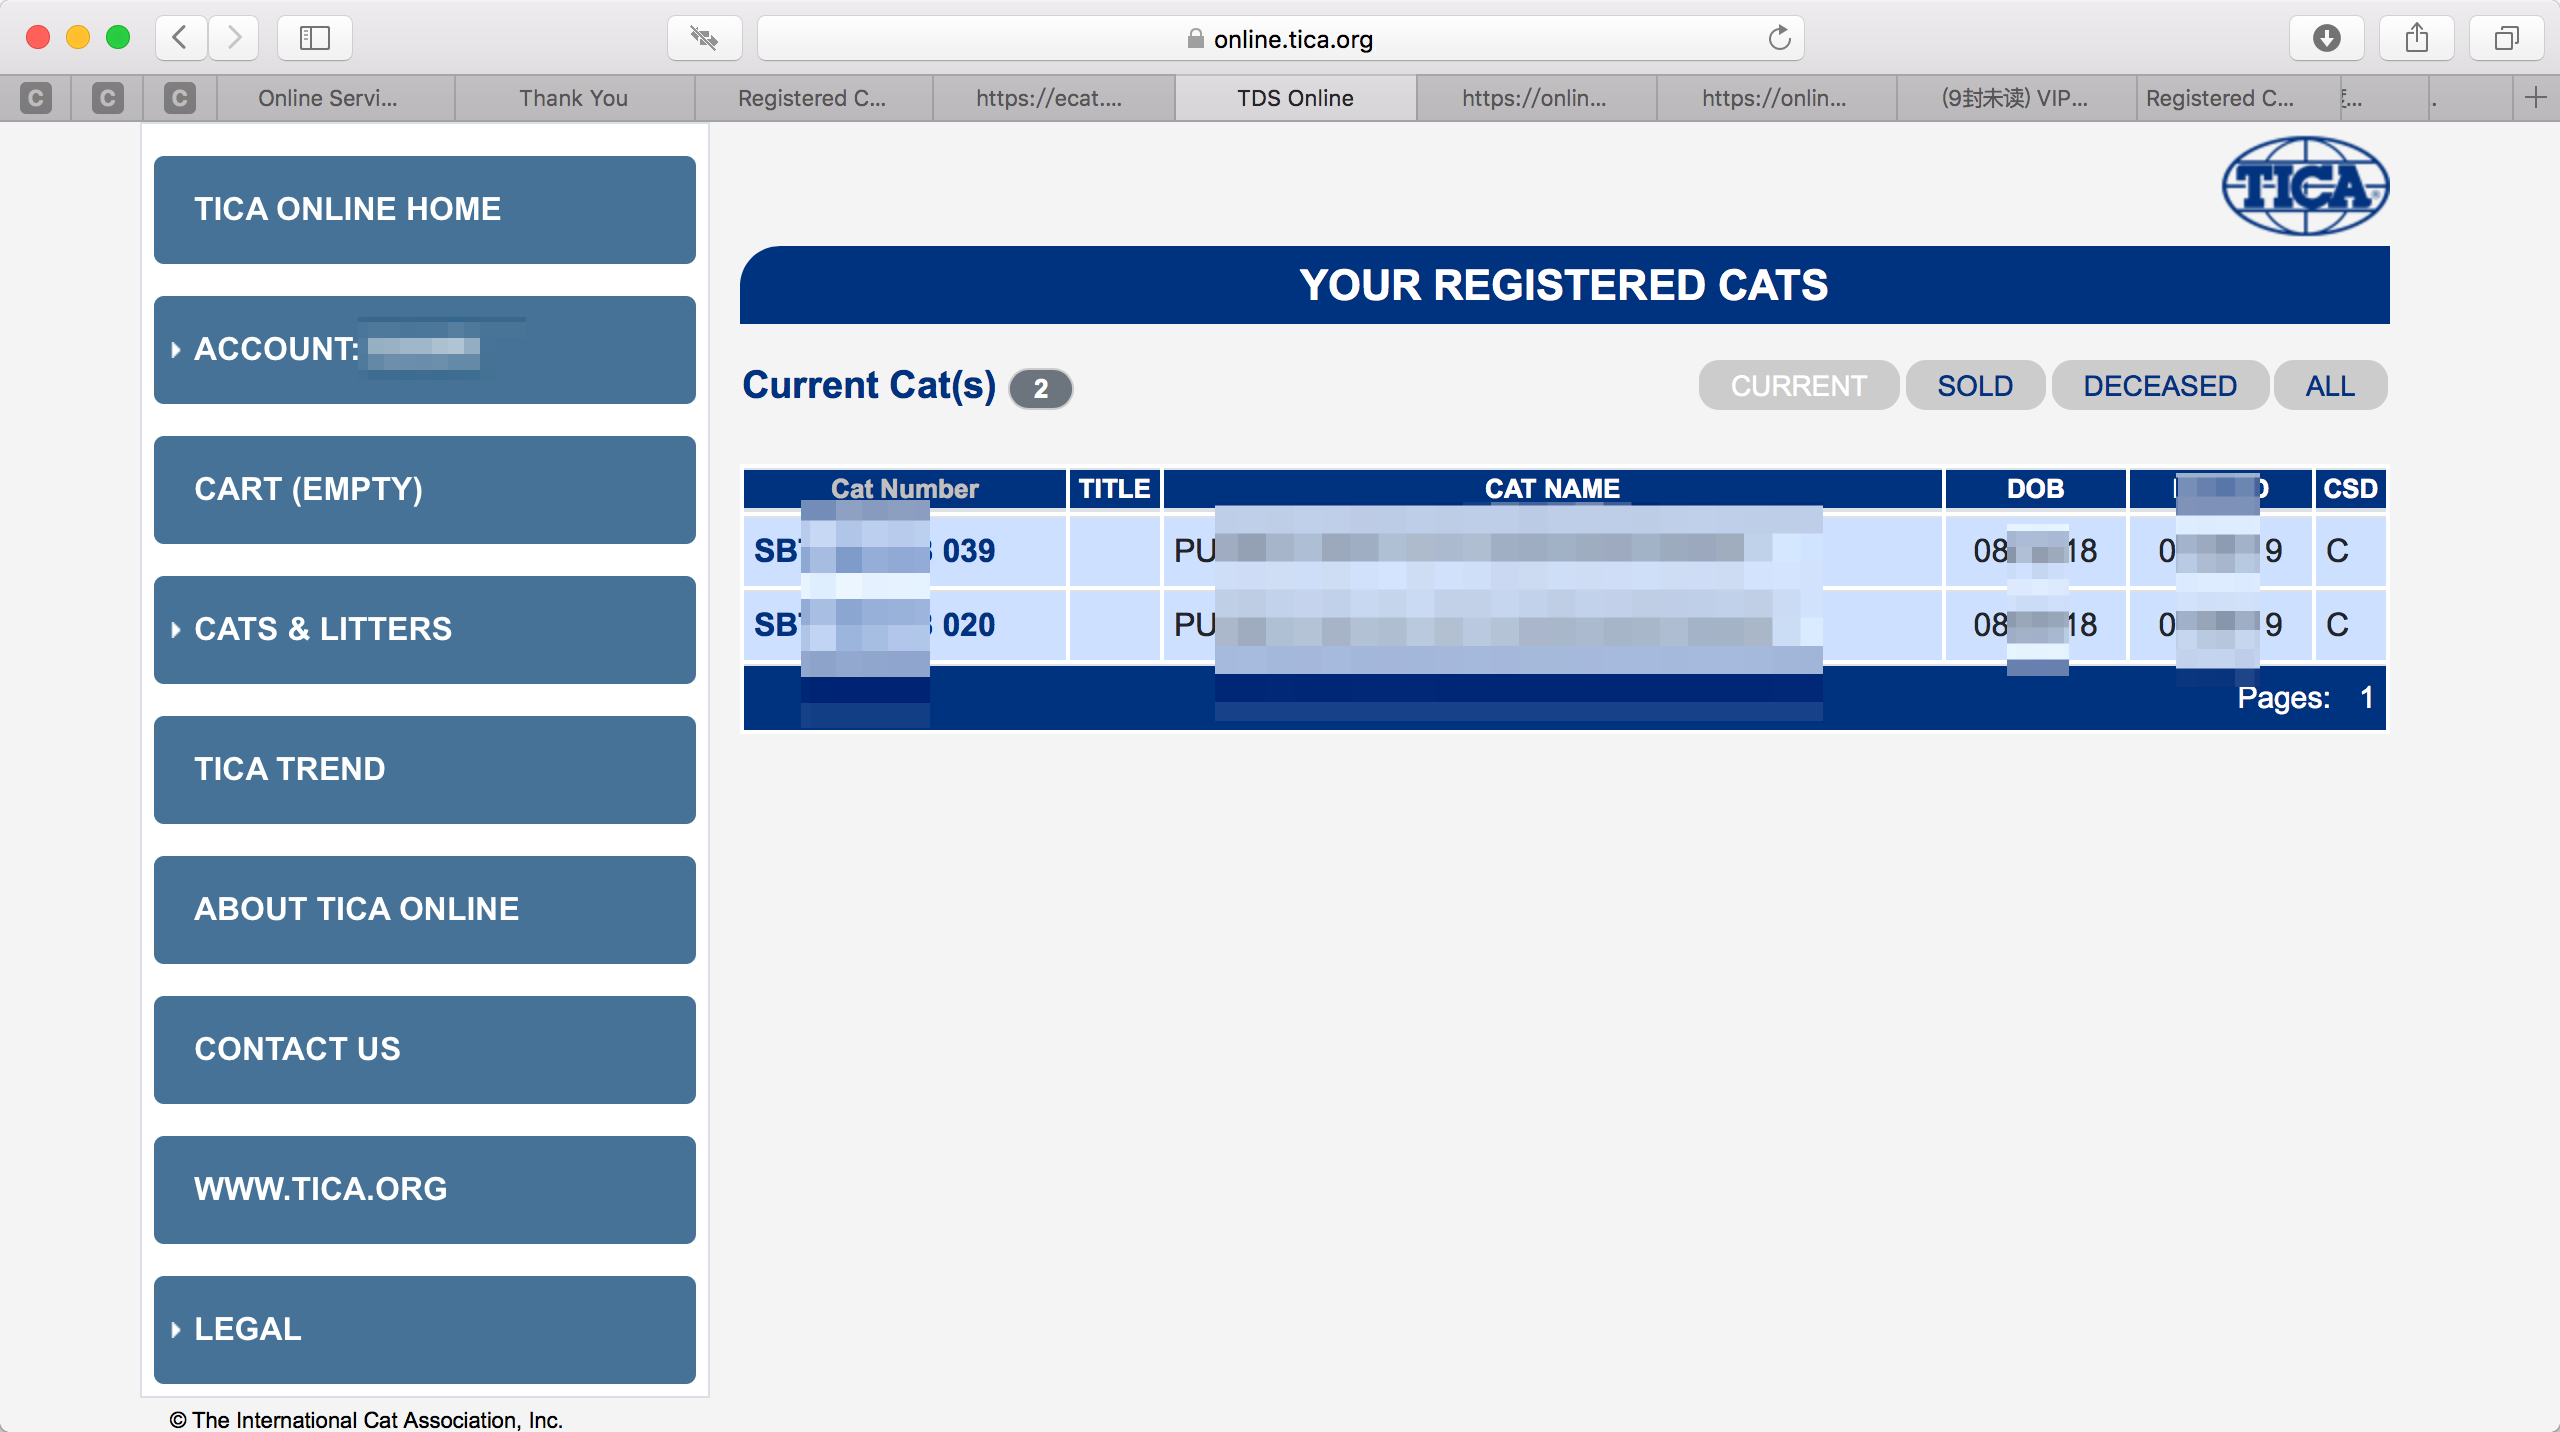Toggle the Safari sidebar icon

pos(314,38)
